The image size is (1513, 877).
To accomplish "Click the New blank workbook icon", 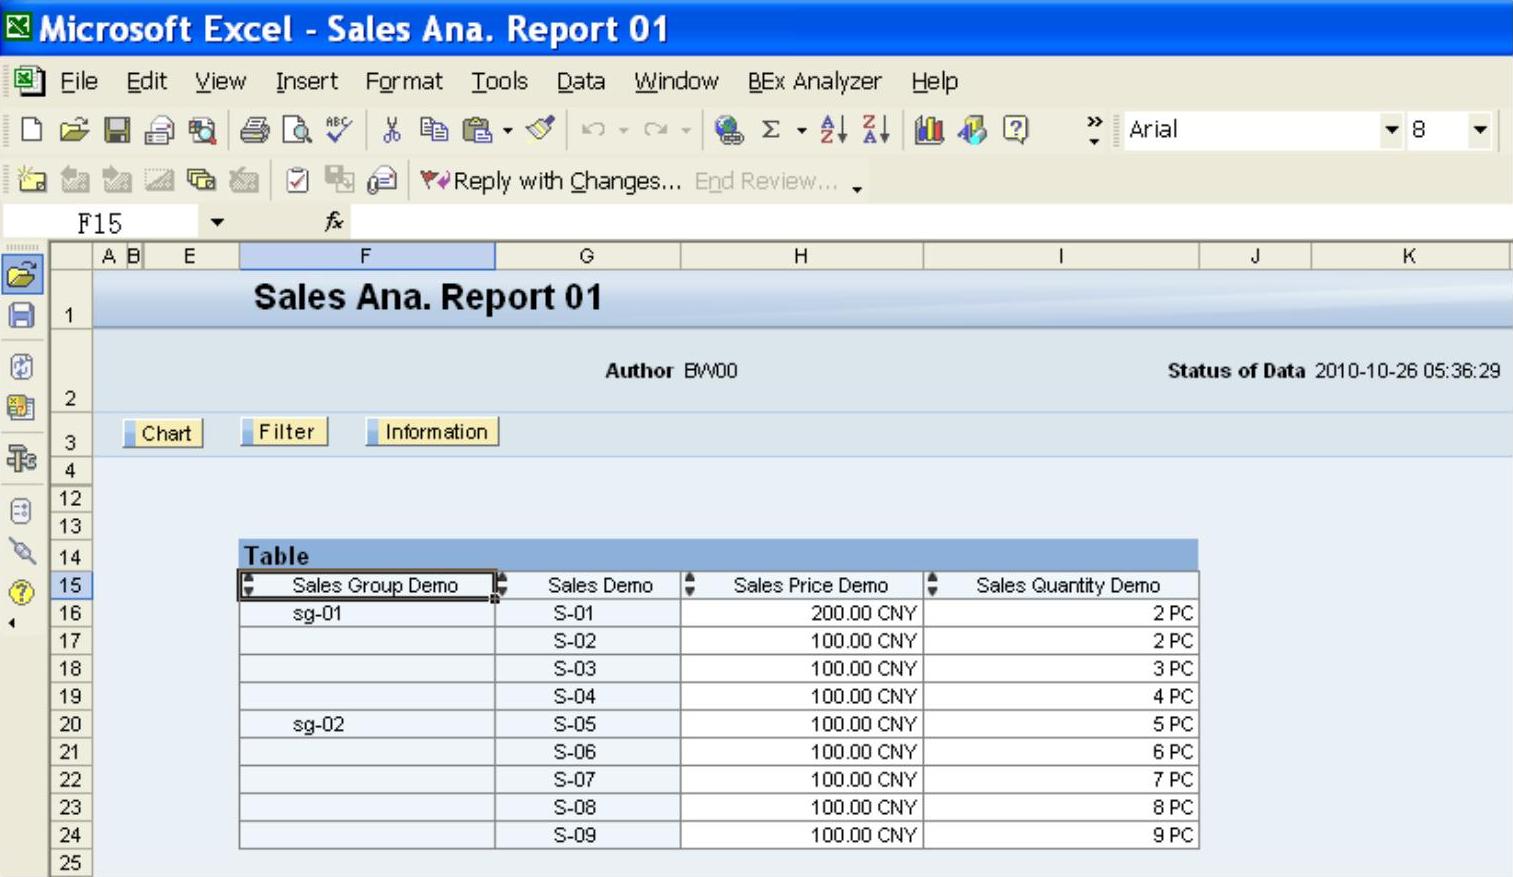I will pyautogui.click(x=31, y=129).
